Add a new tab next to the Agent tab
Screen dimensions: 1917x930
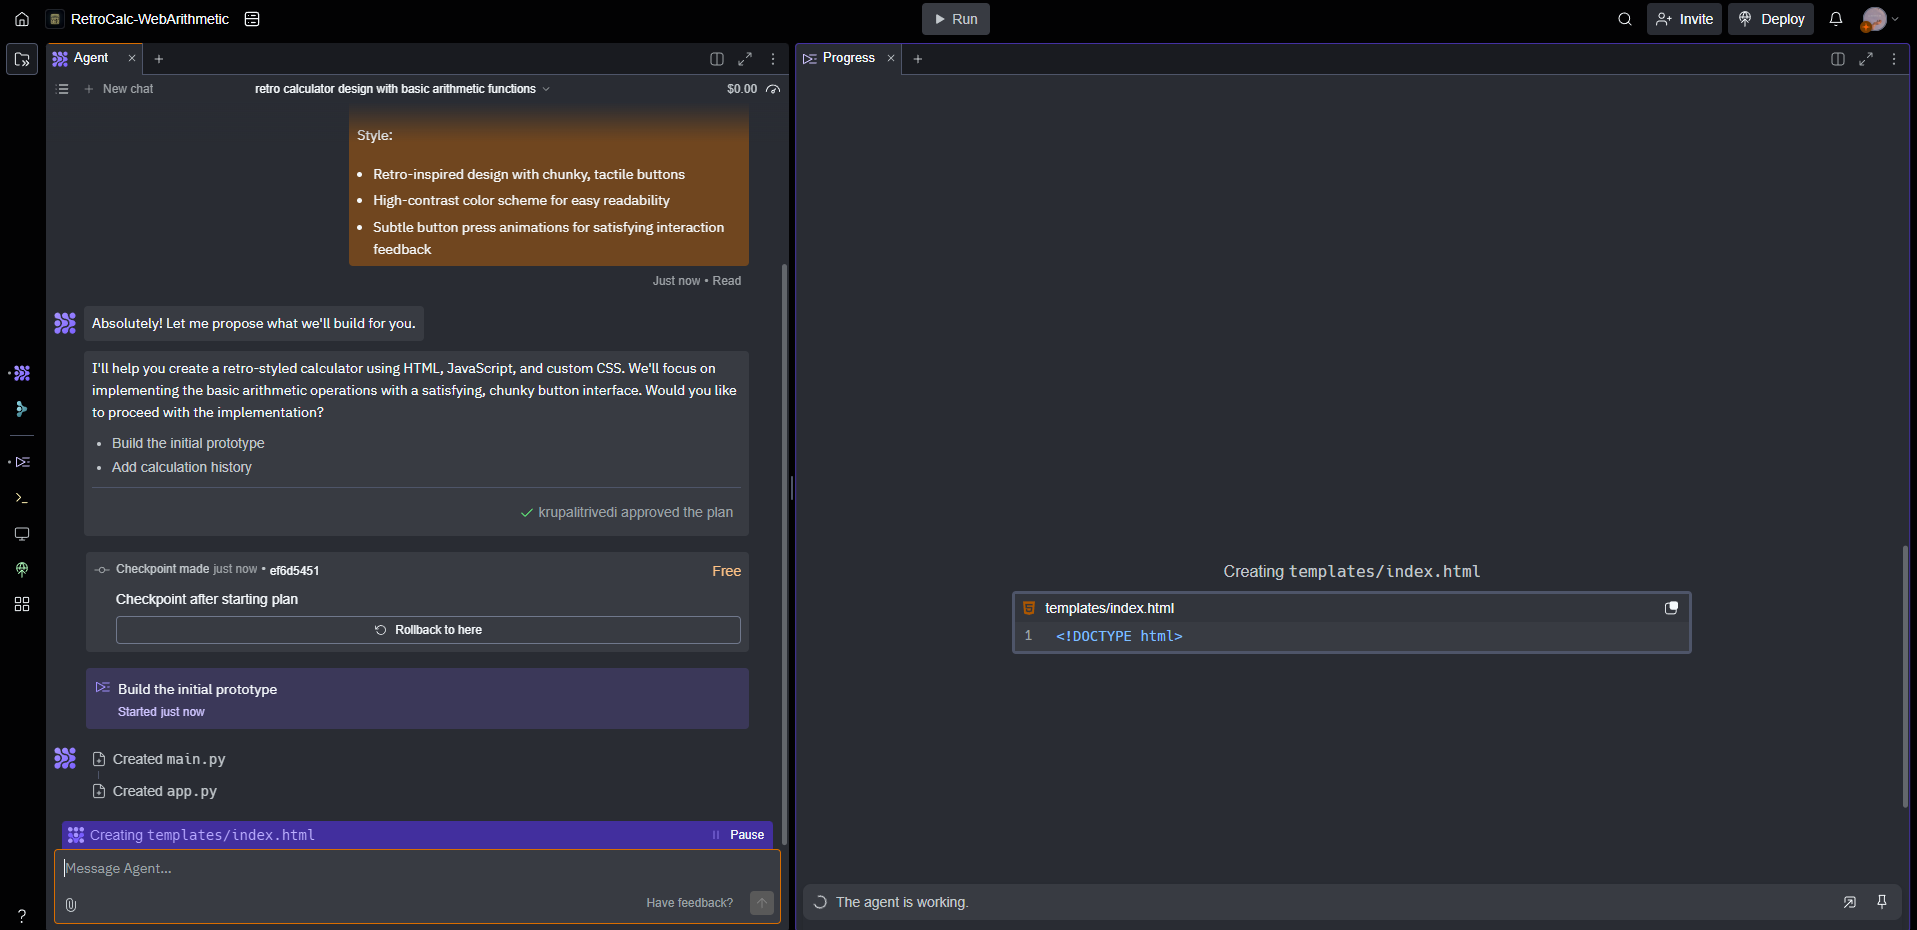159,59
